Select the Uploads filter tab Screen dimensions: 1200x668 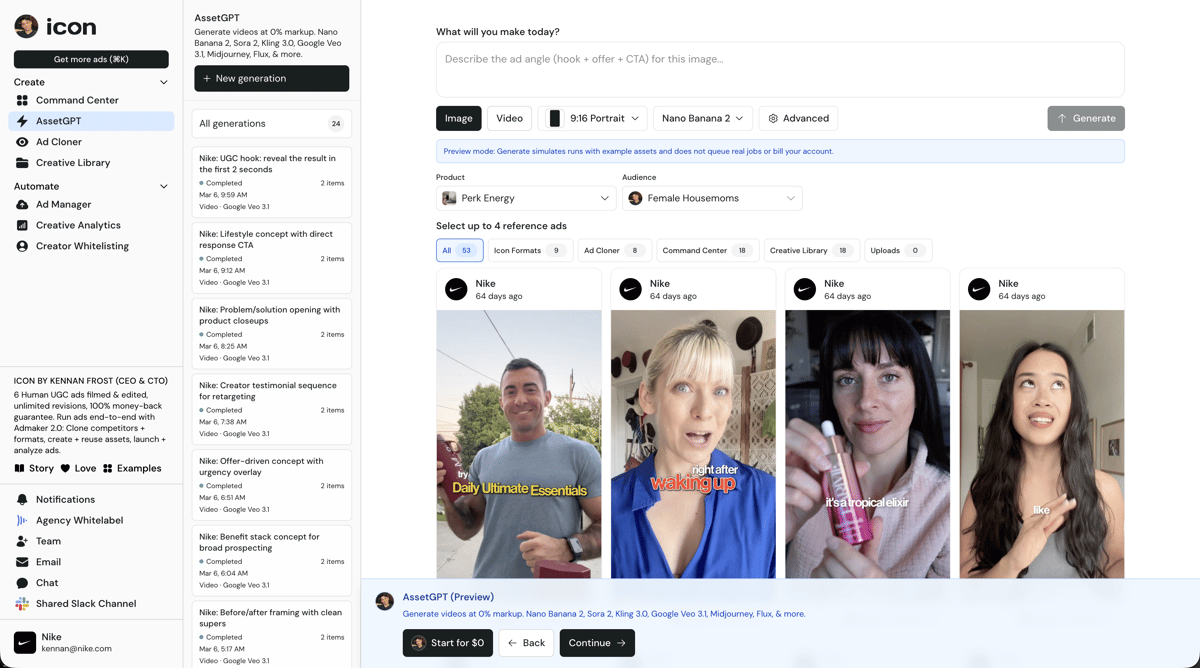898,251
